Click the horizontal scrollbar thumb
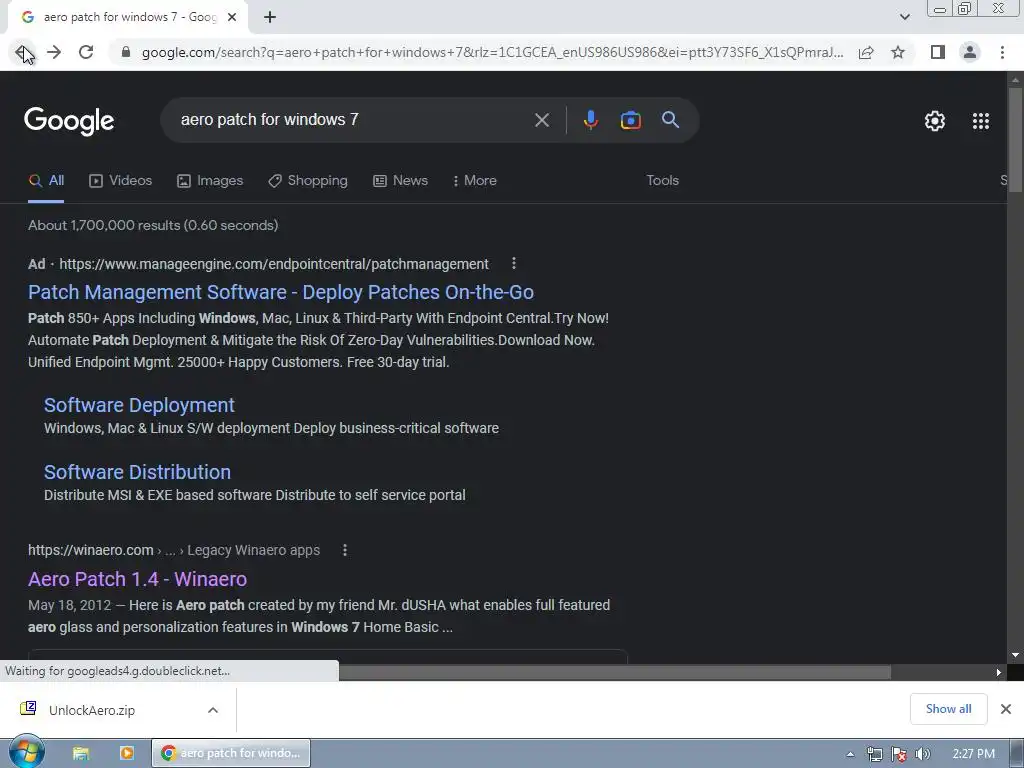The width and height of the screenshot is (1024, 768). click(615, 672)
